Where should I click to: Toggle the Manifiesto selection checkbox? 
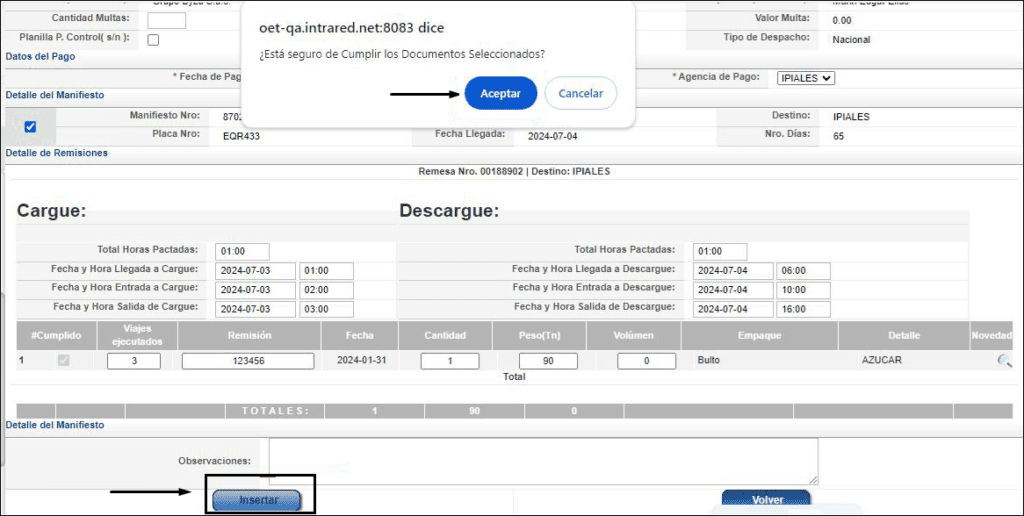(x=30, y=127)
